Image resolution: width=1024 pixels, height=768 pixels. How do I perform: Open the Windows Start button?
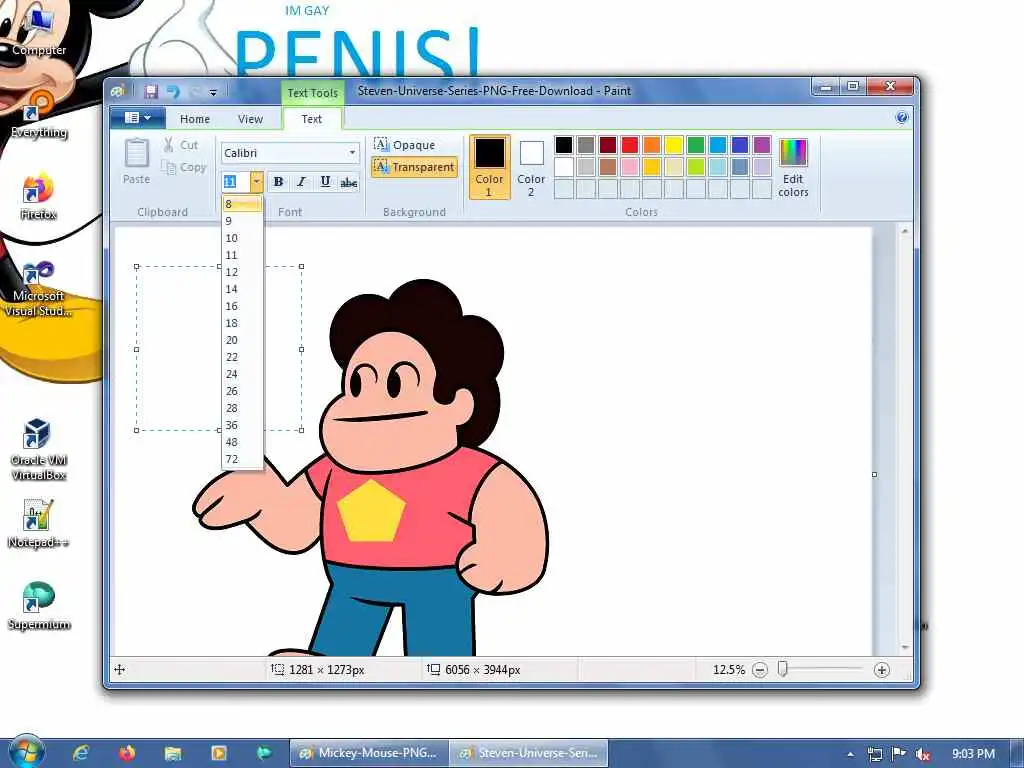pyautogui.click(x=25, y=752)
